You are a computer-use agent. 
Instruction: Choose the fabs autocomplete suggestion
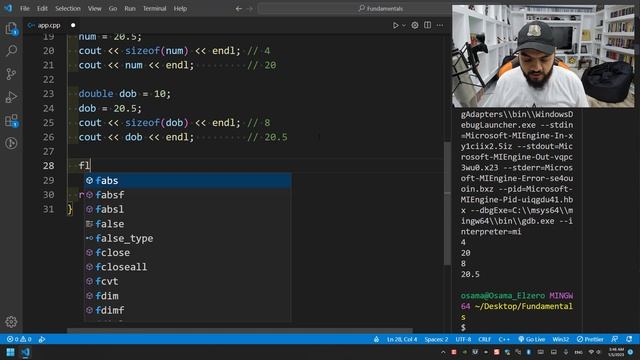(x=188, y=180)
